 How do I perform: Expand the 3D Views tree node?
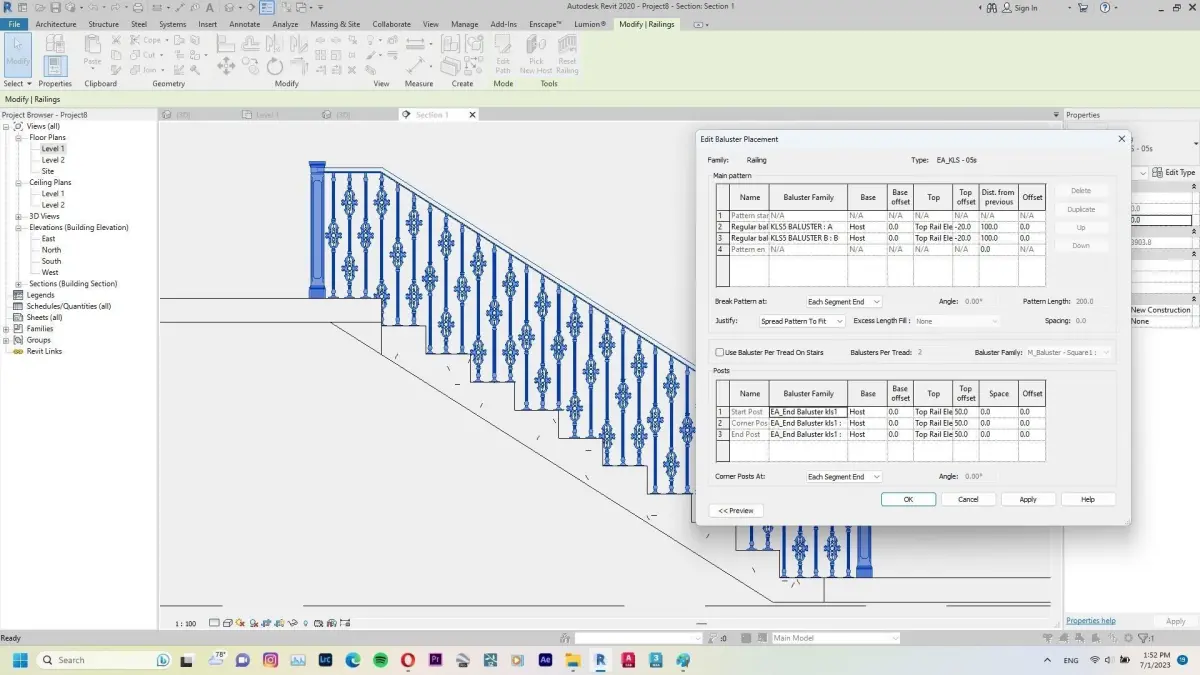[x=19, y=216]
